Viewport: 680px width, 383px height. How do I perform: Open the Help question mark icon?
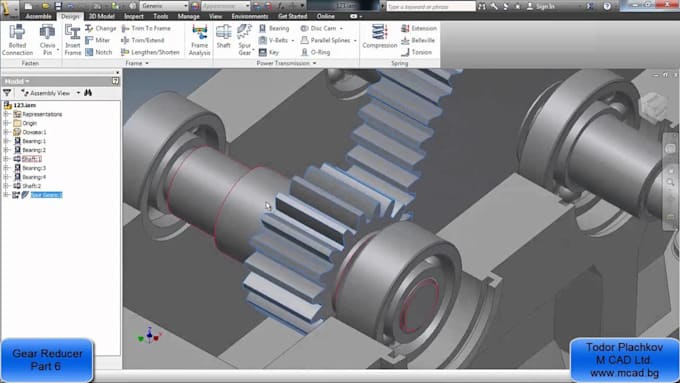tap(607, 6)
